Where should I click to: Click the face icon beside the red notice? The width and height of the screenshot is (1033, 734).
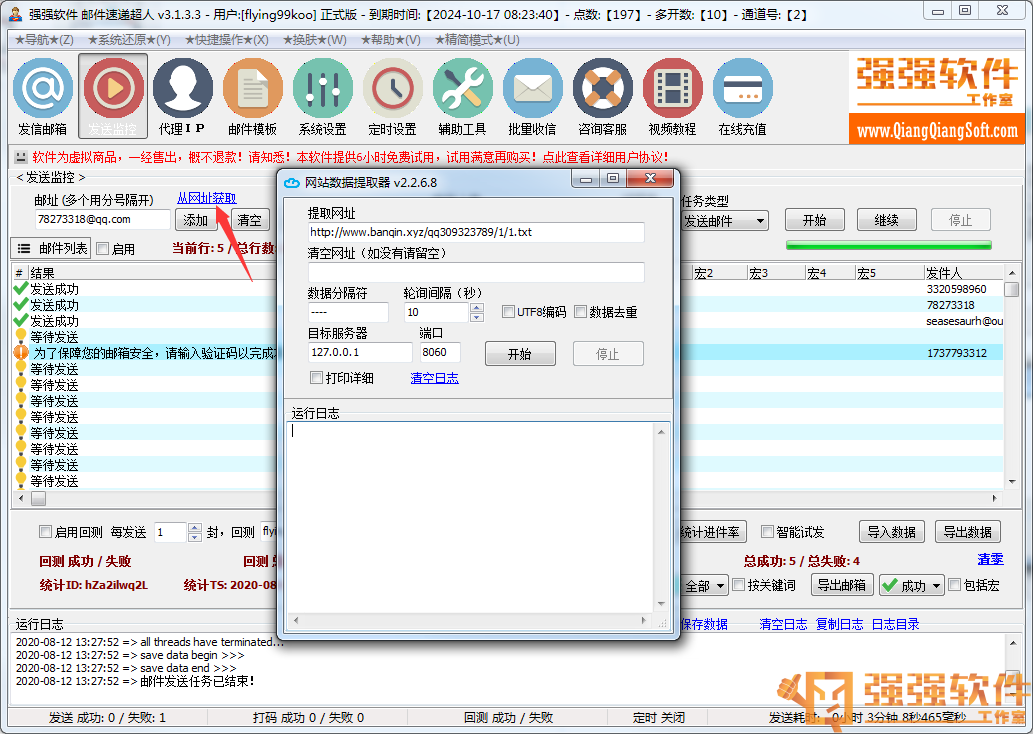point(21,157)
